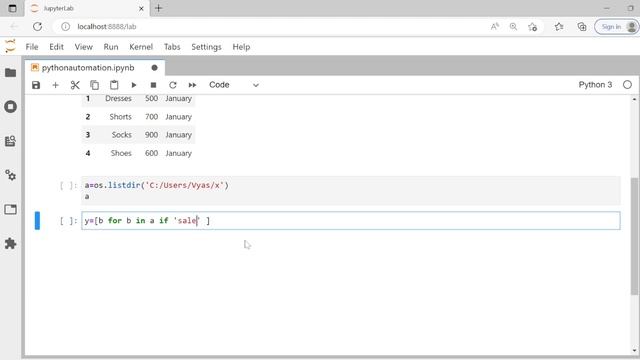This screenshot has width=640, height=360.
Task: Open the Running Terminals and Kernels panel
Action: [11, 107]
